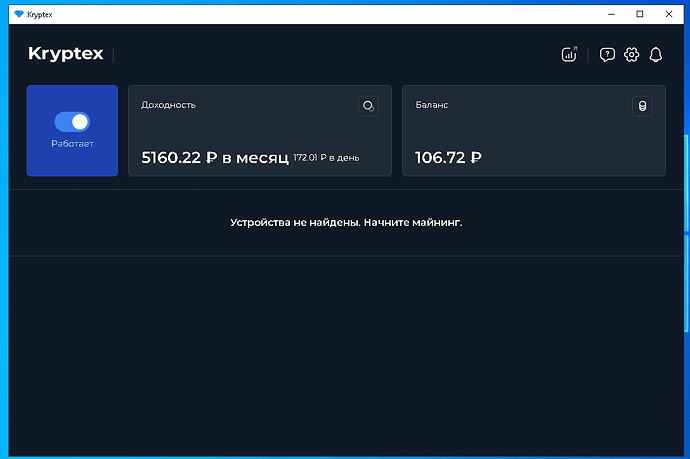
Task: Click the Kryptex logo in the header
Action: point(66,54)
